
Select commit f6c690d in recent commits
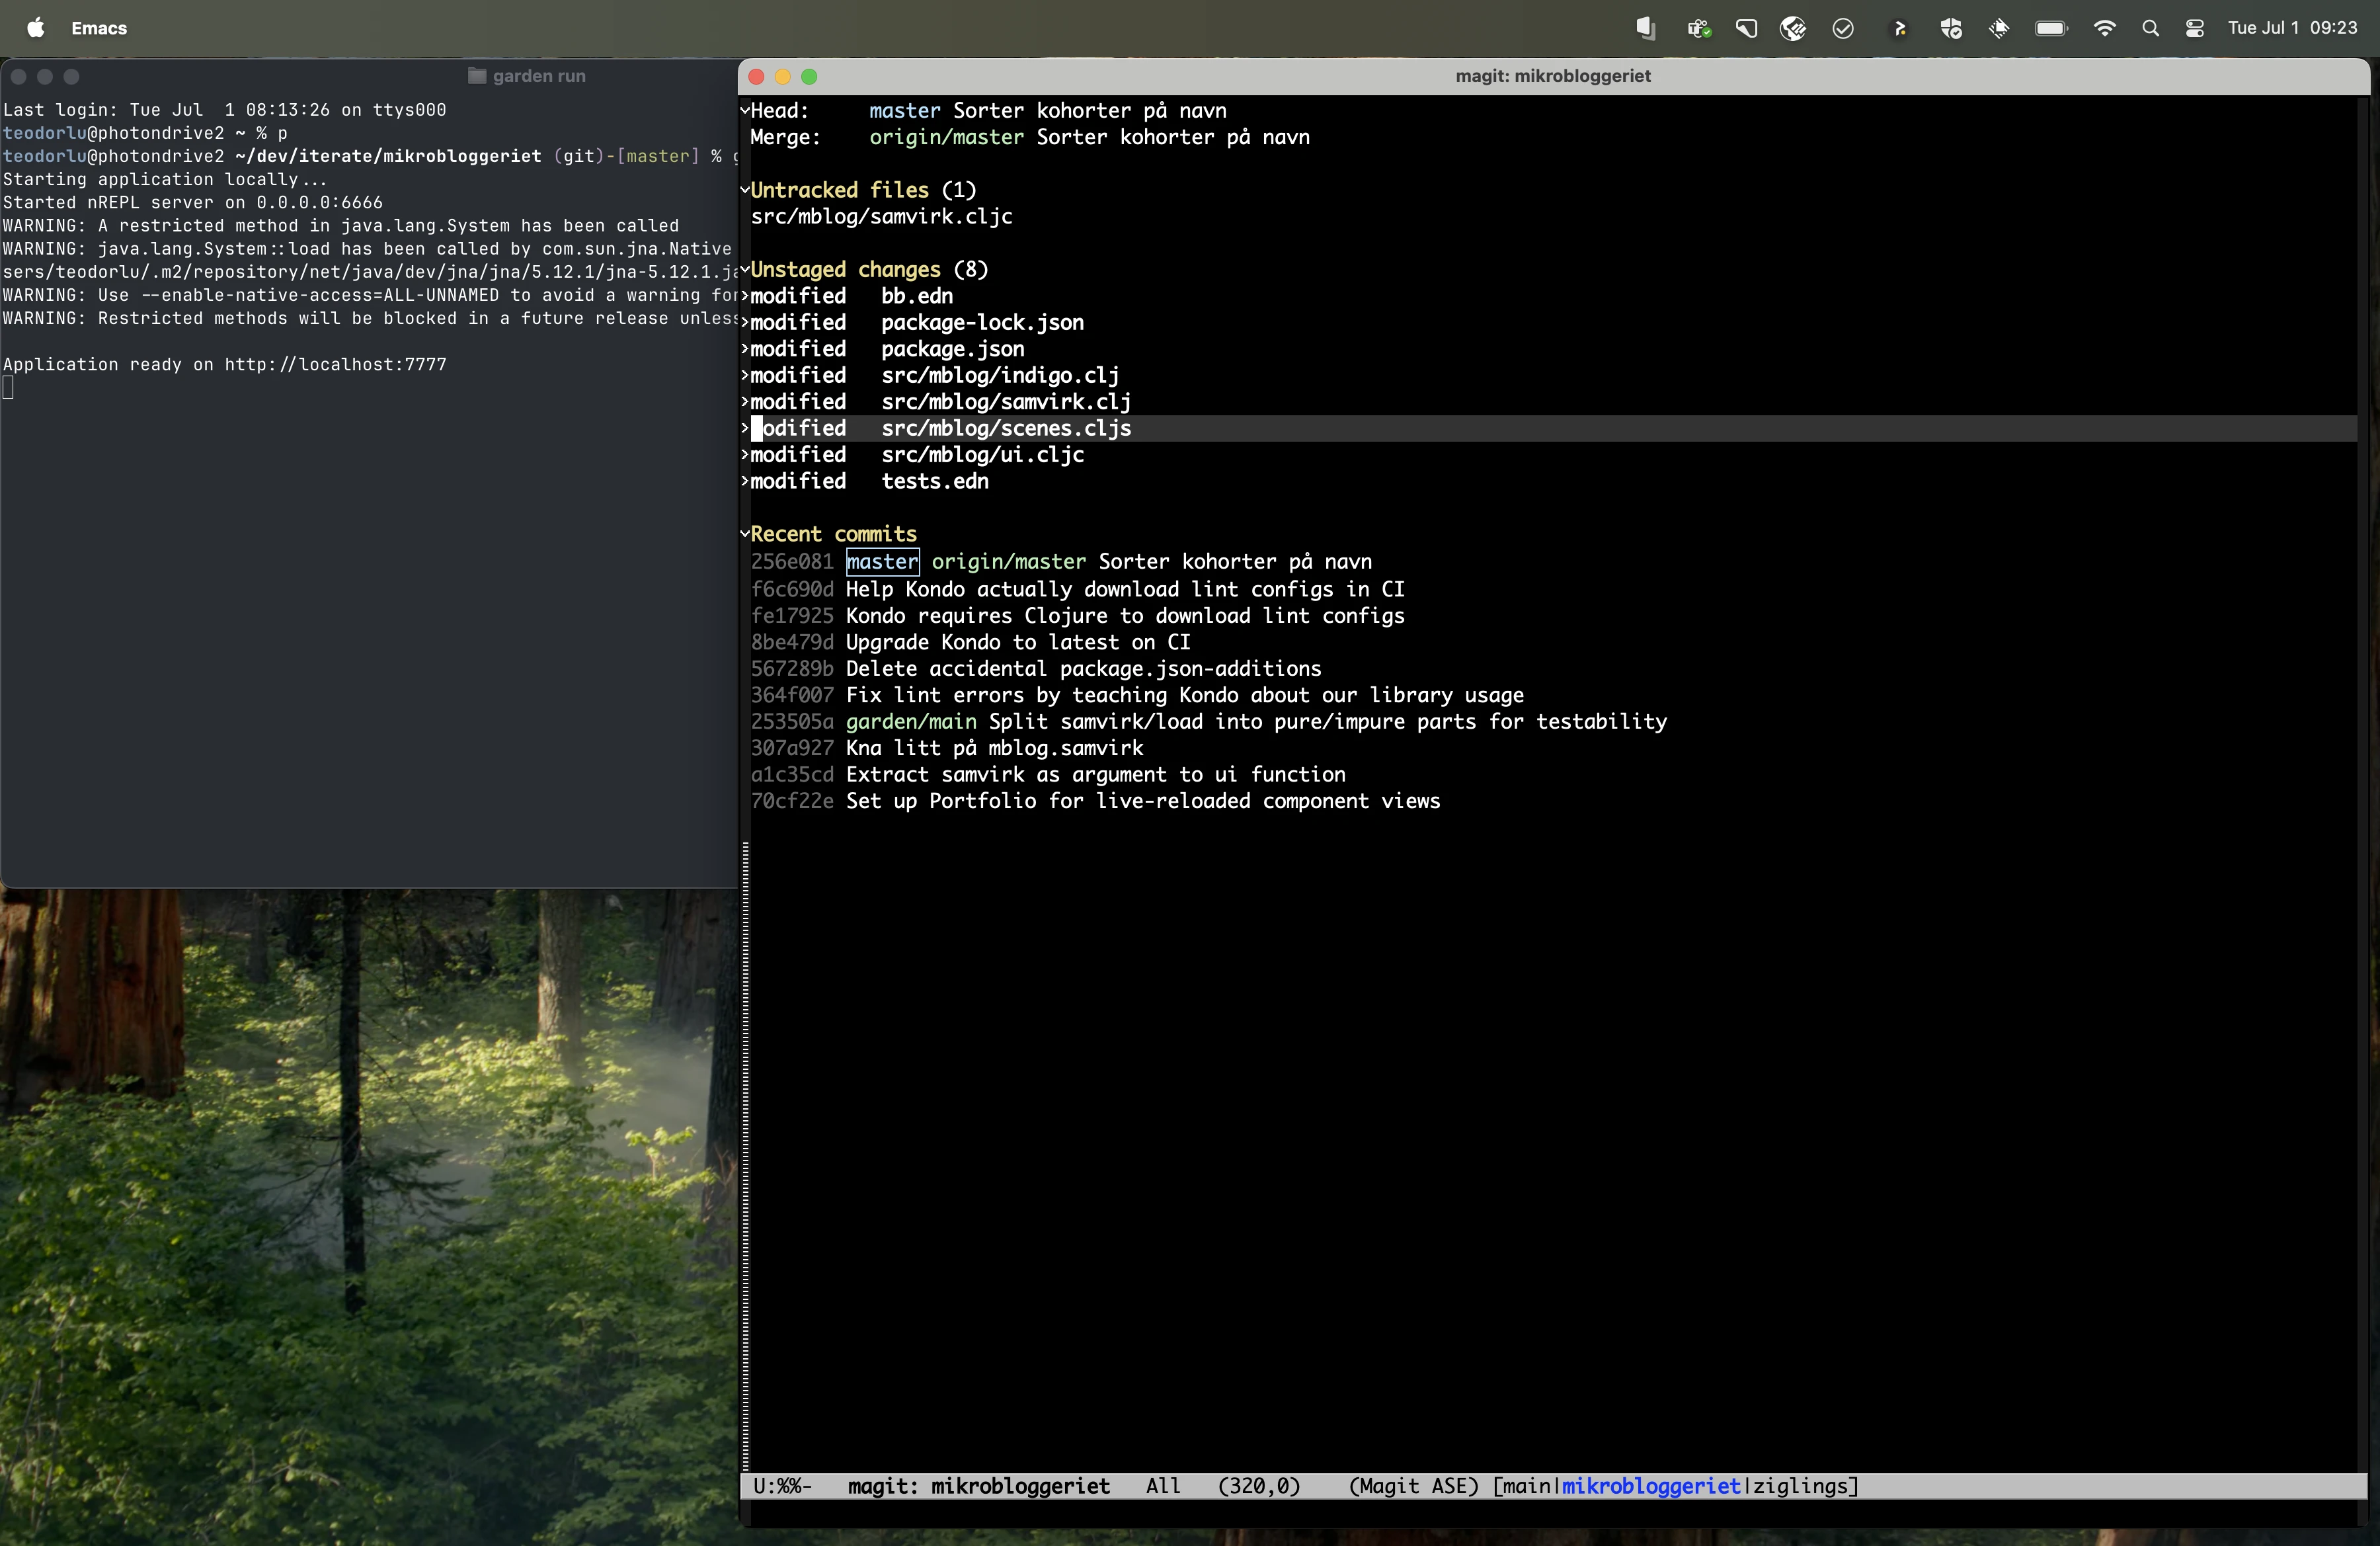[x=792, y=590]
